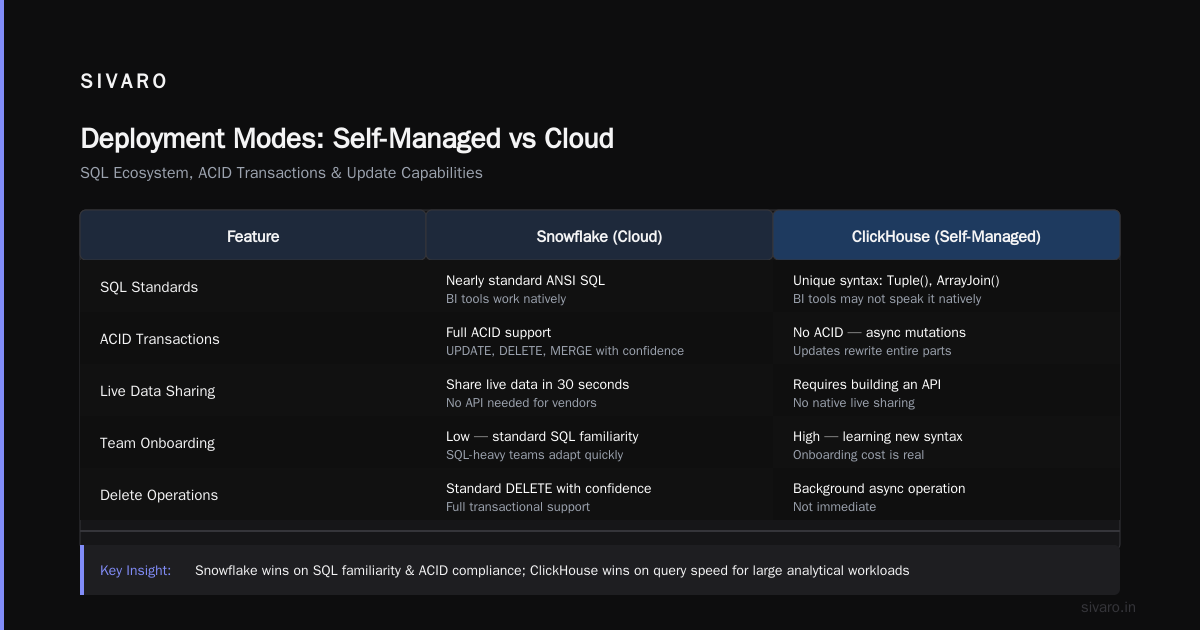Click "Full ACID support" cell text
The width and height of the screenshot is (1200, 630).
[x=498, y=332]
